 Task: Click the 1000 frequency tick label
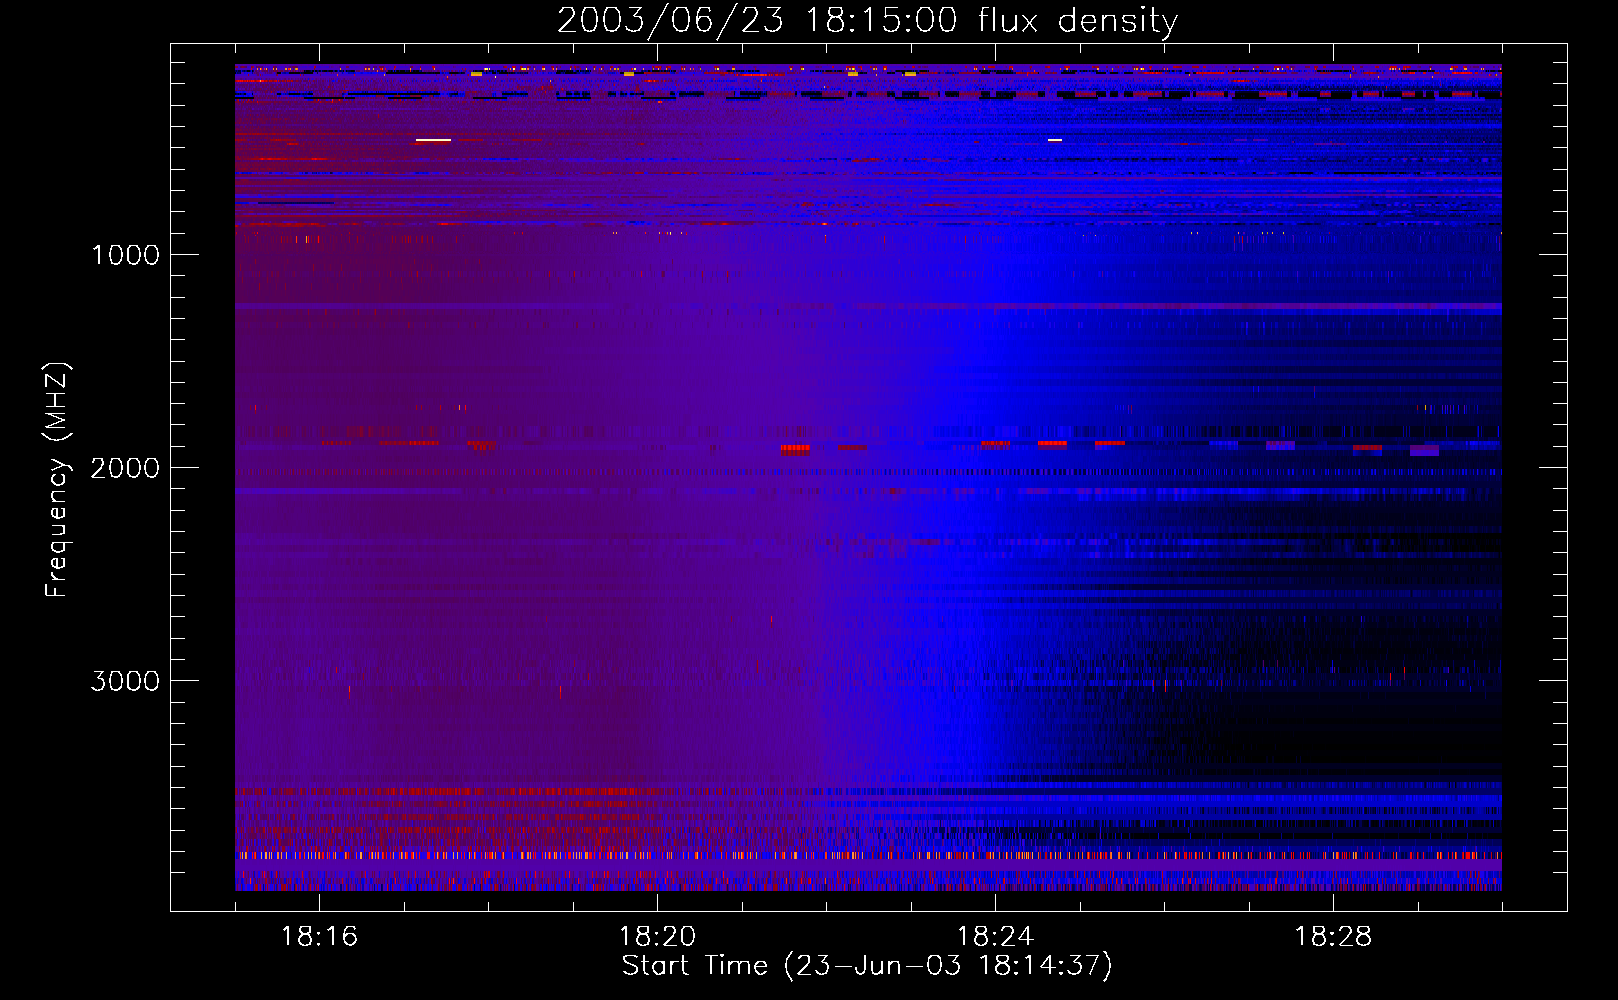(x=125, y=255)
